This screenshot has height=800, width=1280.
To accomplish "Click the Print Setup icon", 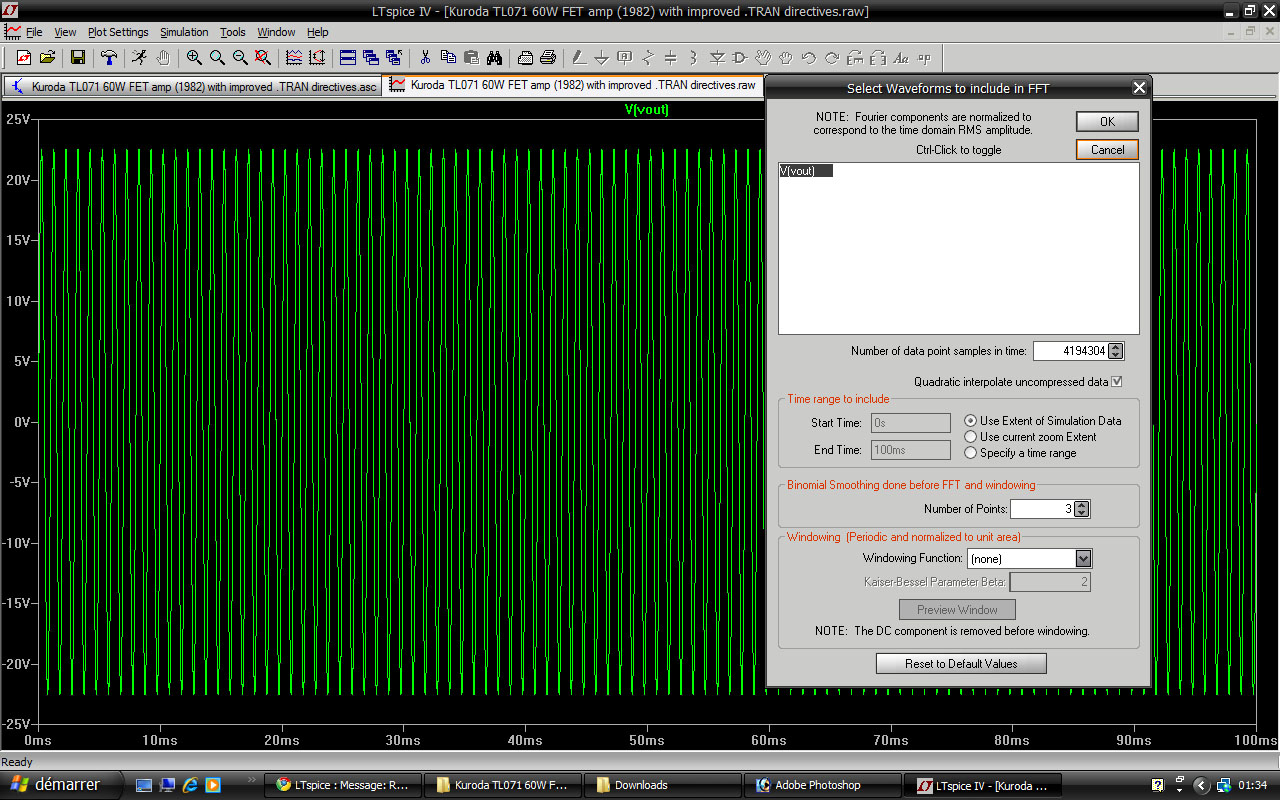I will 525,58.
